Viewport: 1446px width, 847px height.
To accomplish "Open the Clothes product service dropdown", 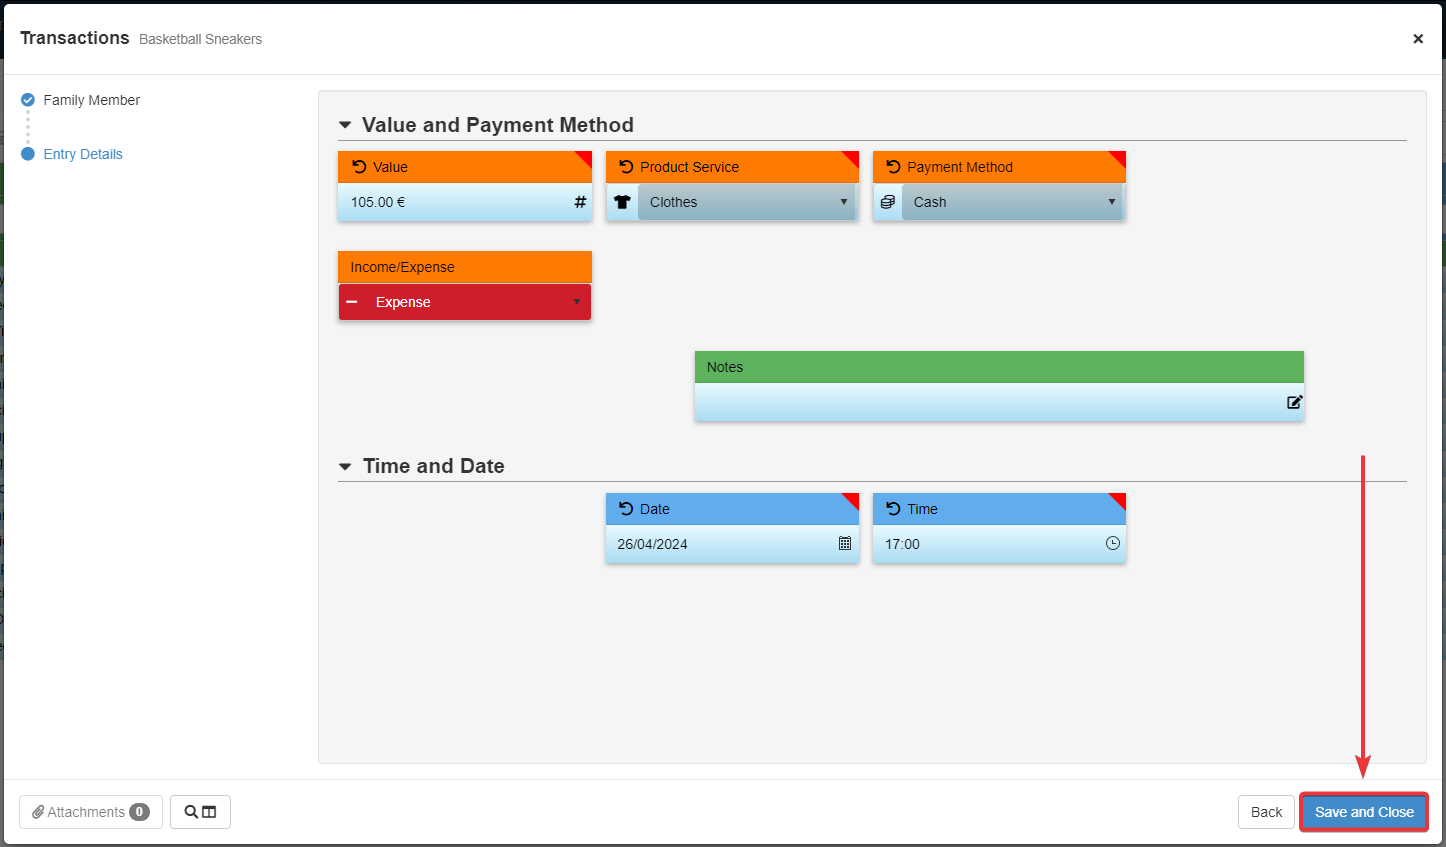I will click(x=745, y=202).
